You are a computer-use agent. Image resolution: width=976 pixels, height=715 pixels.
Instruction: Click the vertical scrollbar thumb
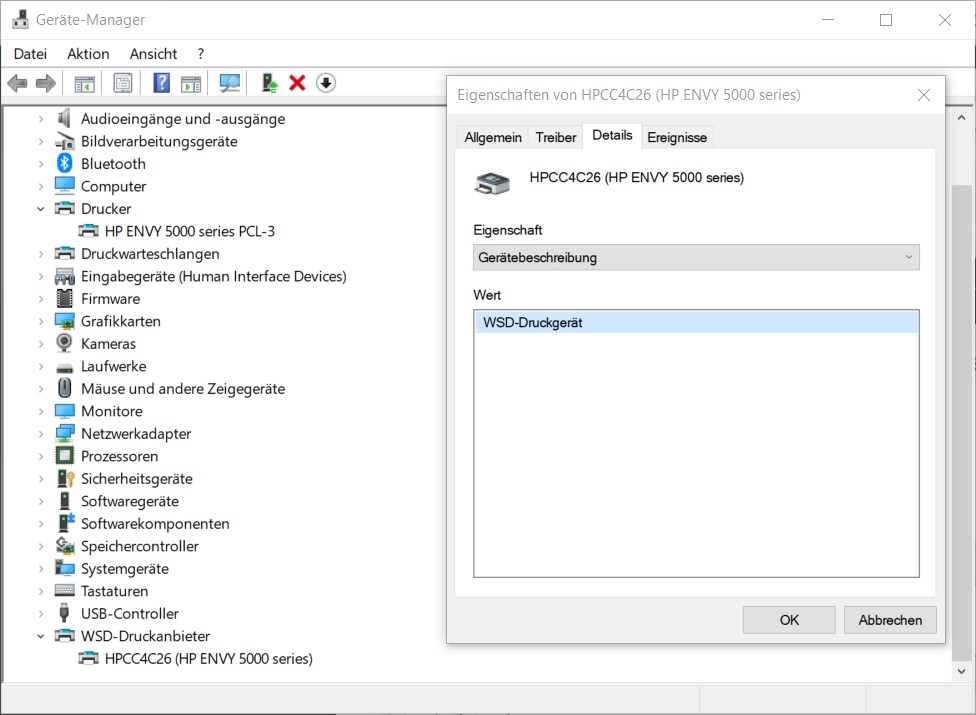click(x=961, y=423)
